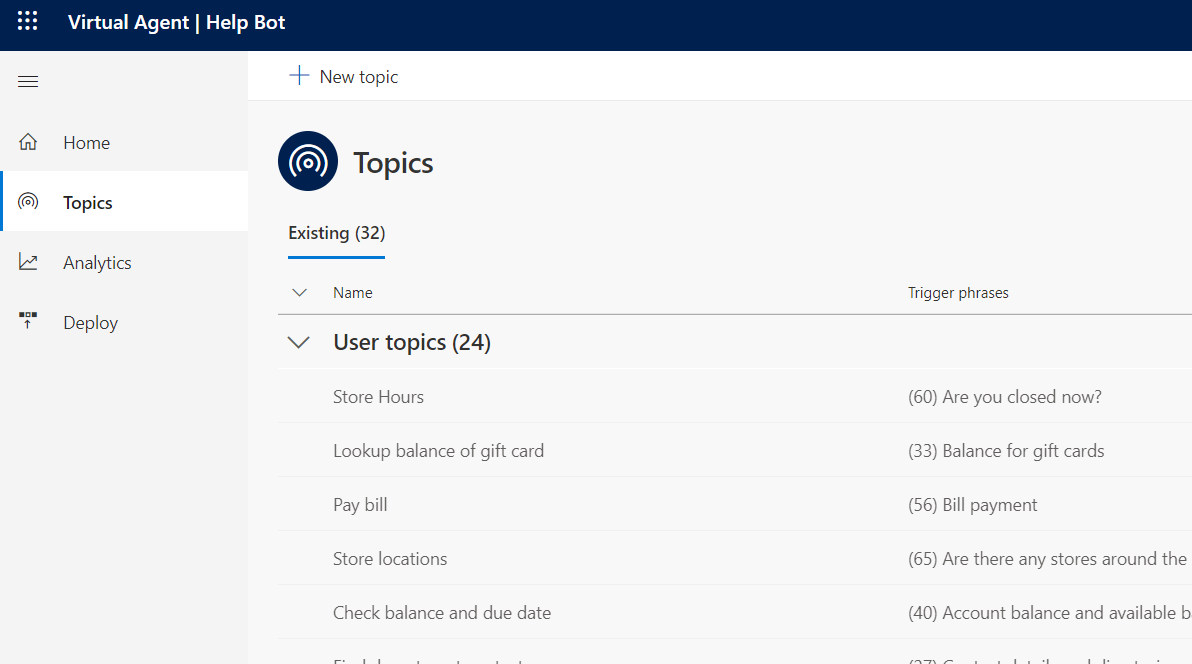This screenshot has height=664, width=1192.
Task: Open Check balance and due date topic
Action: pos(442,613)
